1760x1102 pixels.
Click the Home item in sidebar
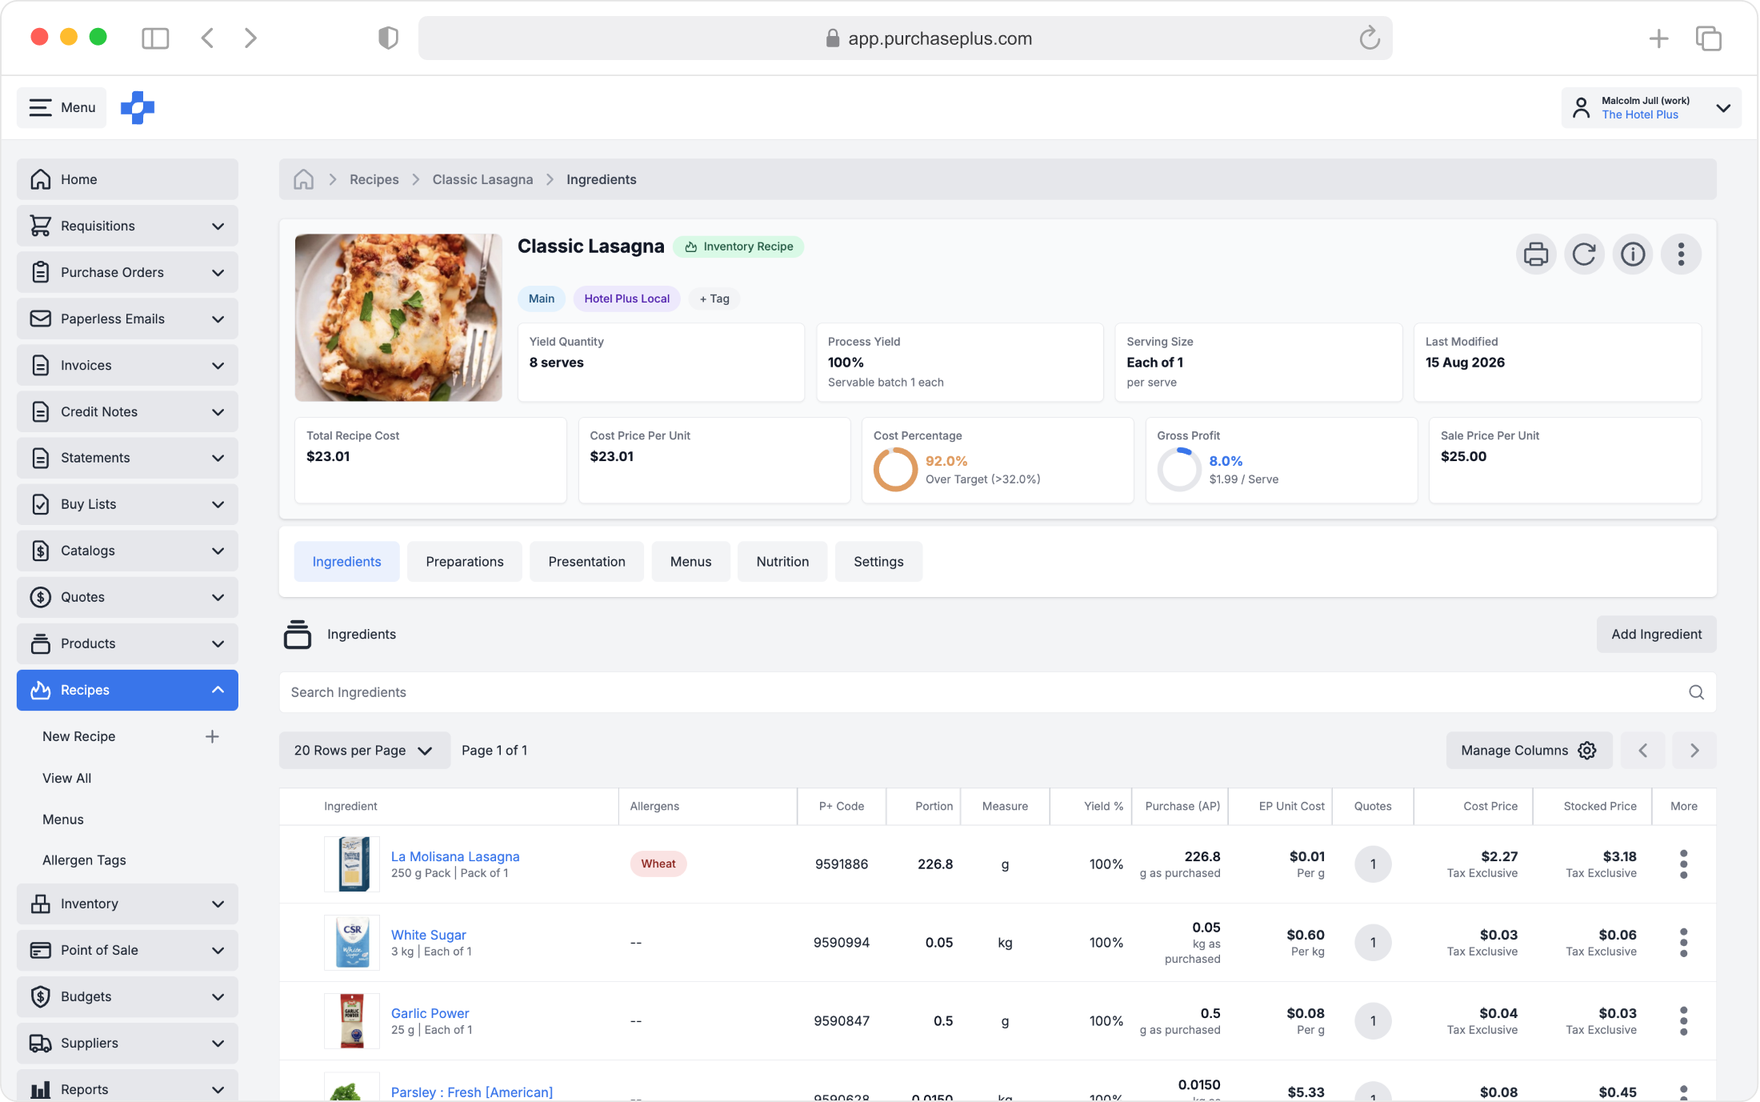127,179
